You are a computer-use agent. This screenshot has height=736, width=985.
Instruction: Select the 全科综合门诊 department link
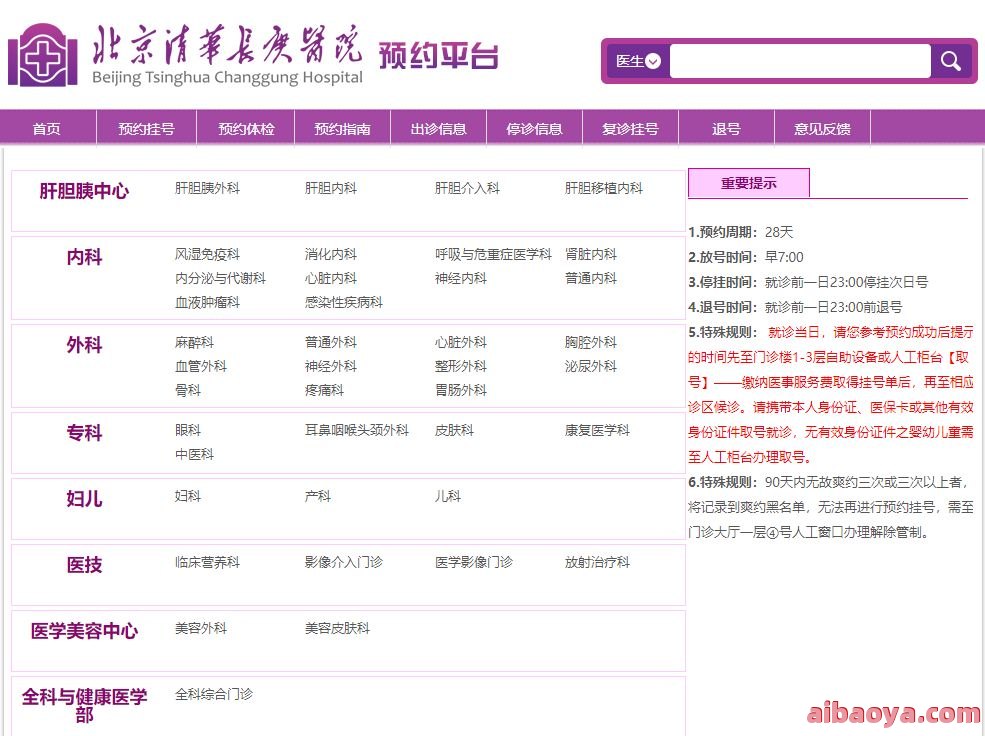pos(214,694)
